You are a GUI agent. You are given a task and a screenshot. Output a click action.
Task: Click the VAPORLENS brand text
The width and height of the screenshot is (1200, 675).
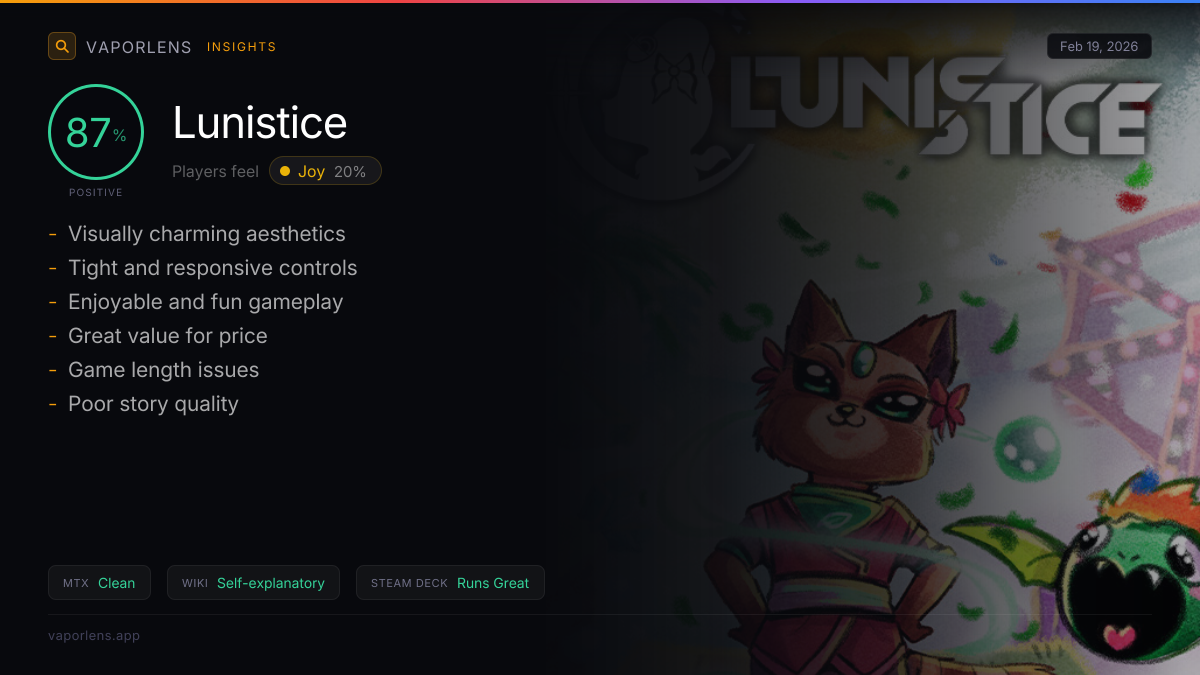(139, 47)
